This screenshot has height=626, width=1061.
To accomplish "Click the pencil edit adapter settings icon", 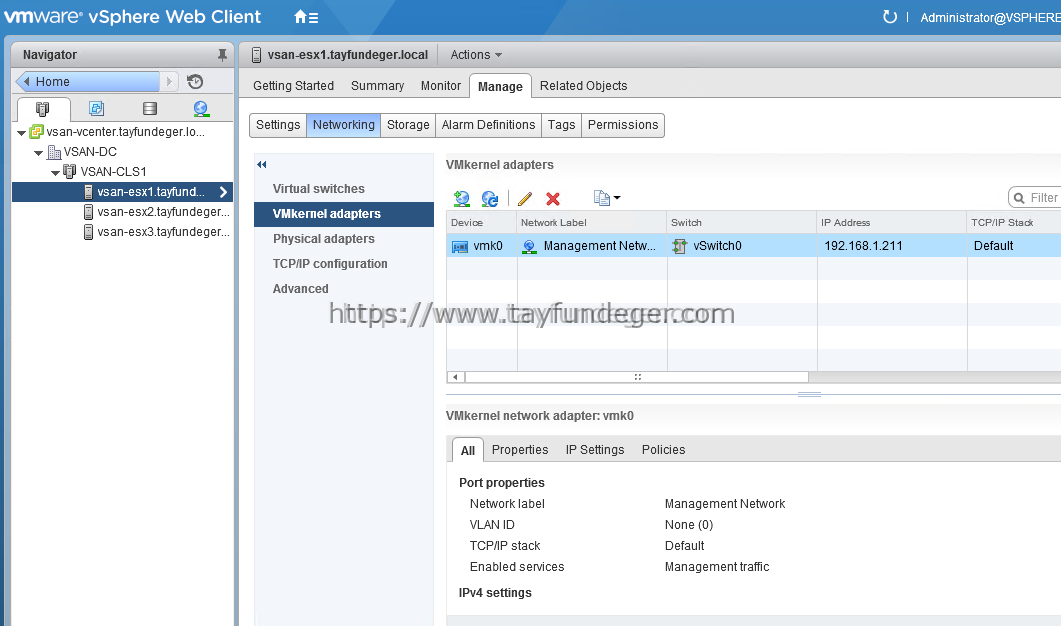I will [x=524, y=198].
